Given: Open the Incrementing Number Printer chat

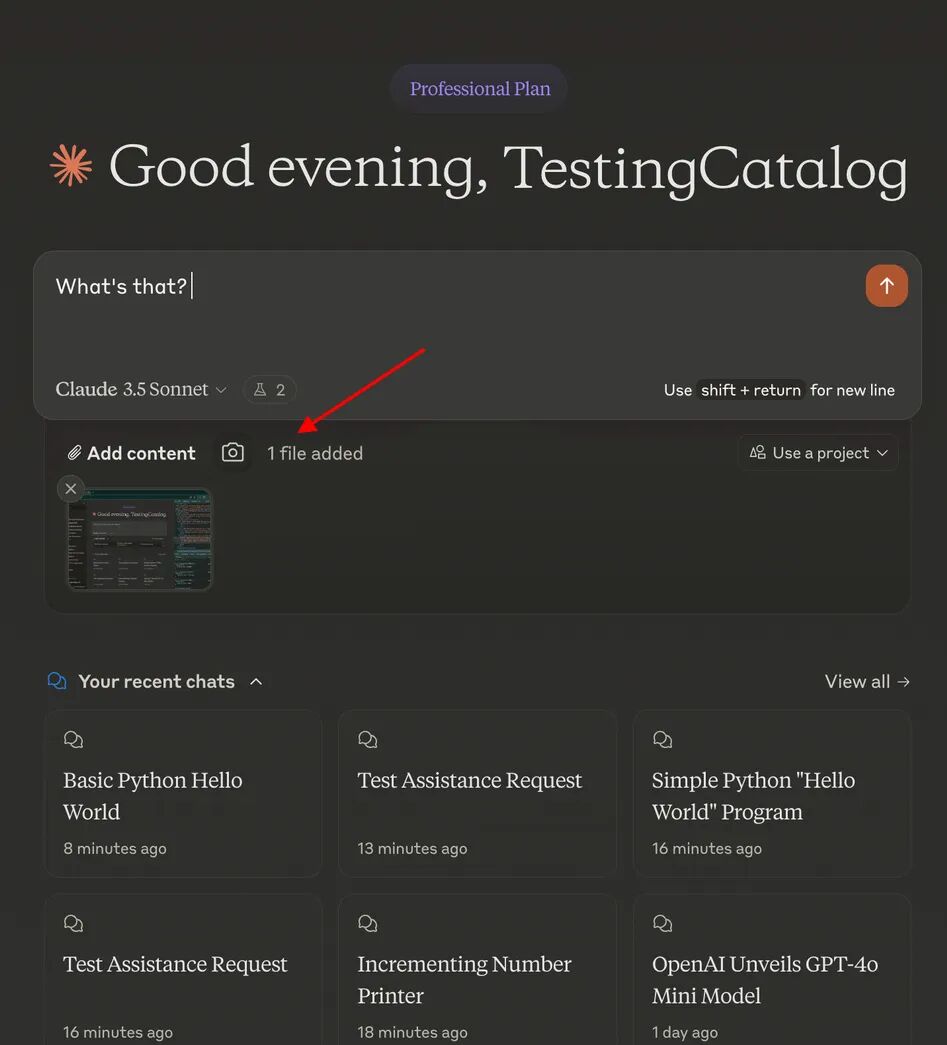Looking at the screenshot, I should pyautogui.click(x=477, y=970).
